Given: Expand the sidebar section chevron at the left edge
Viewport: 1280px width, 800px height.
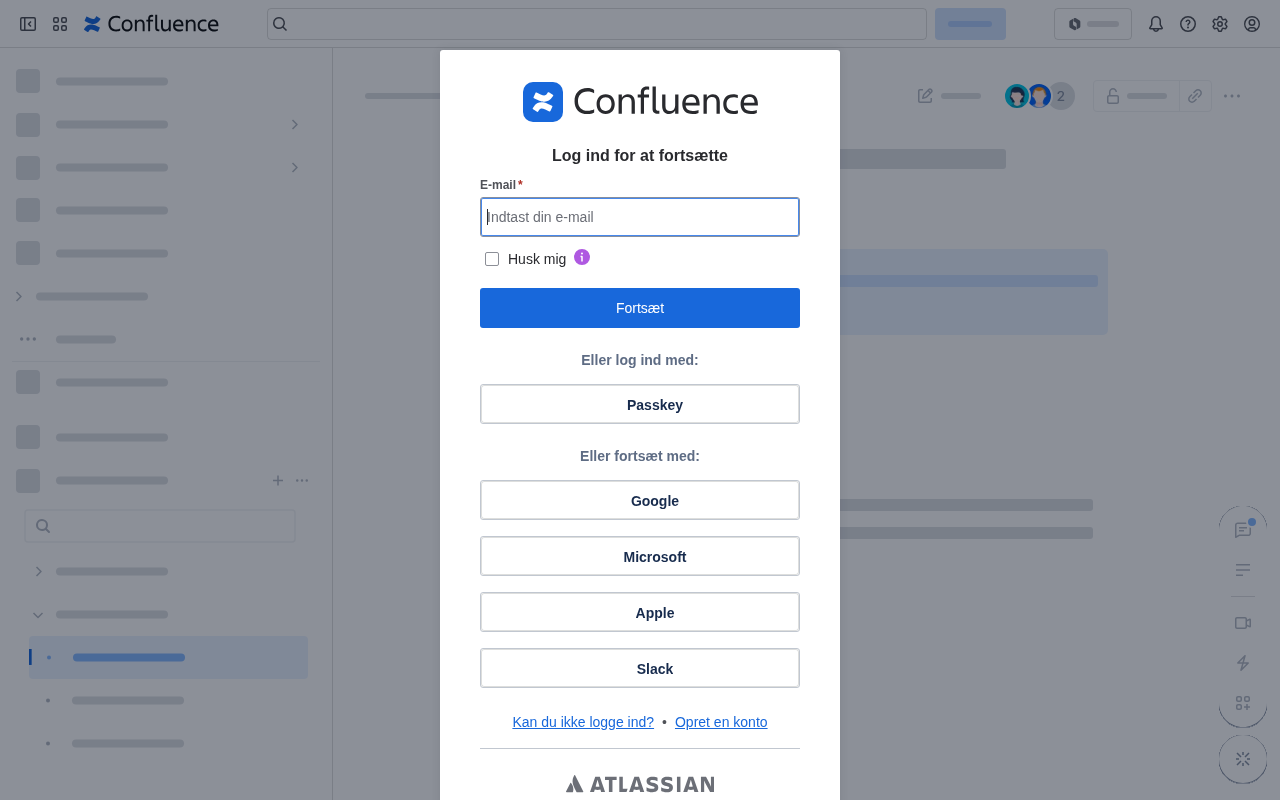Looking at the screenshot, I should (x=18, y=296).
